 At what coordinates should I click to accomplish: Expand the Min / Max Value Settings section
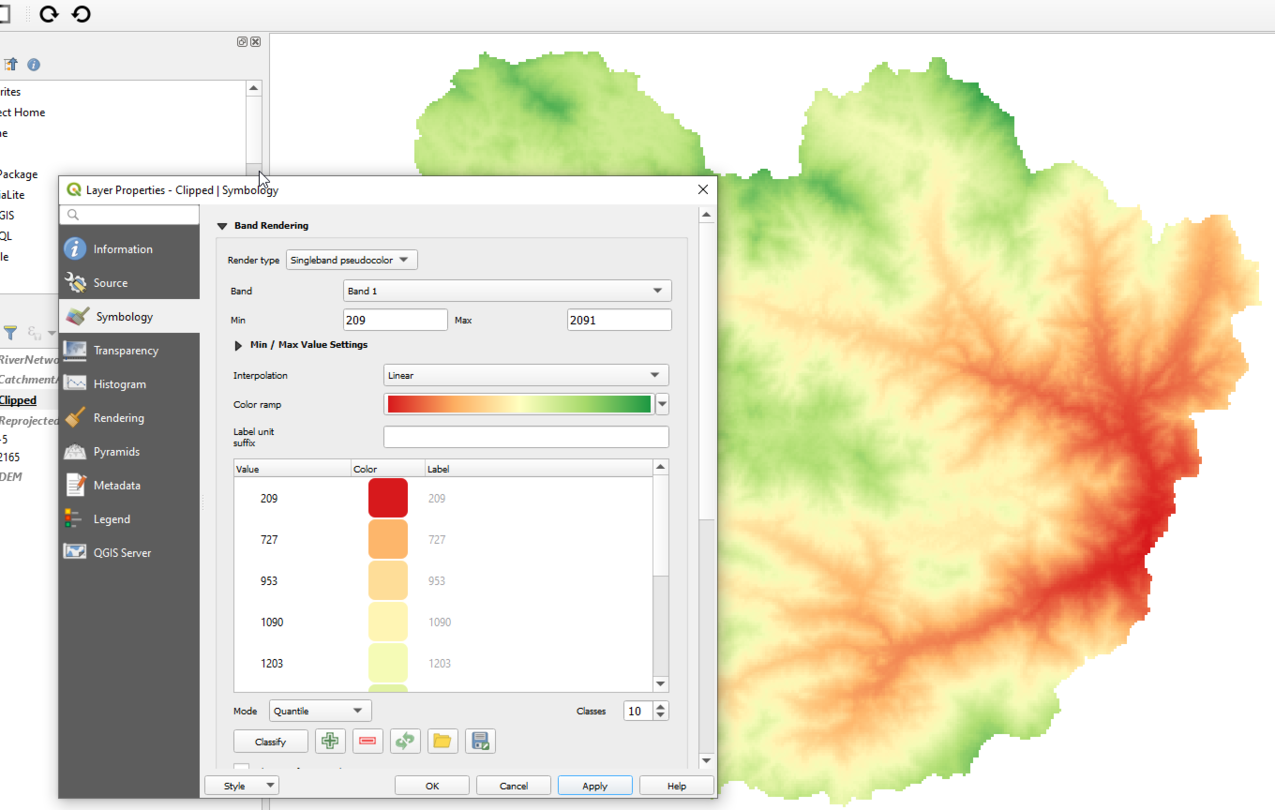(x=238, y=345)
